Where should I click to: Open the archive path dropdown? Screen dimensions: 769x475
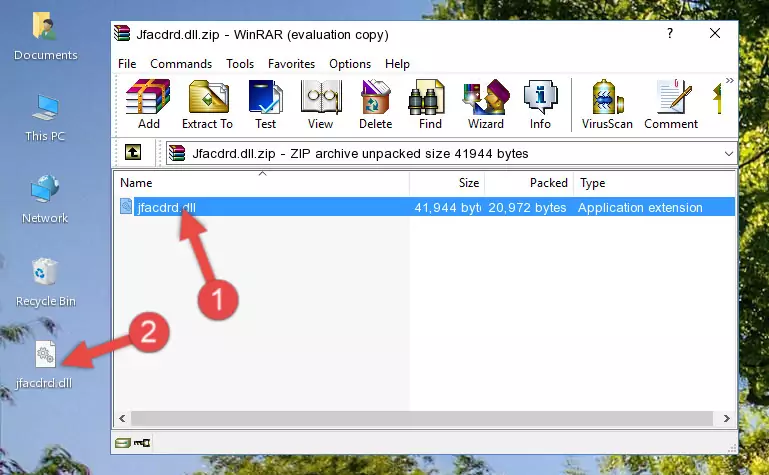pyautogui.click(x=729, y=153)
